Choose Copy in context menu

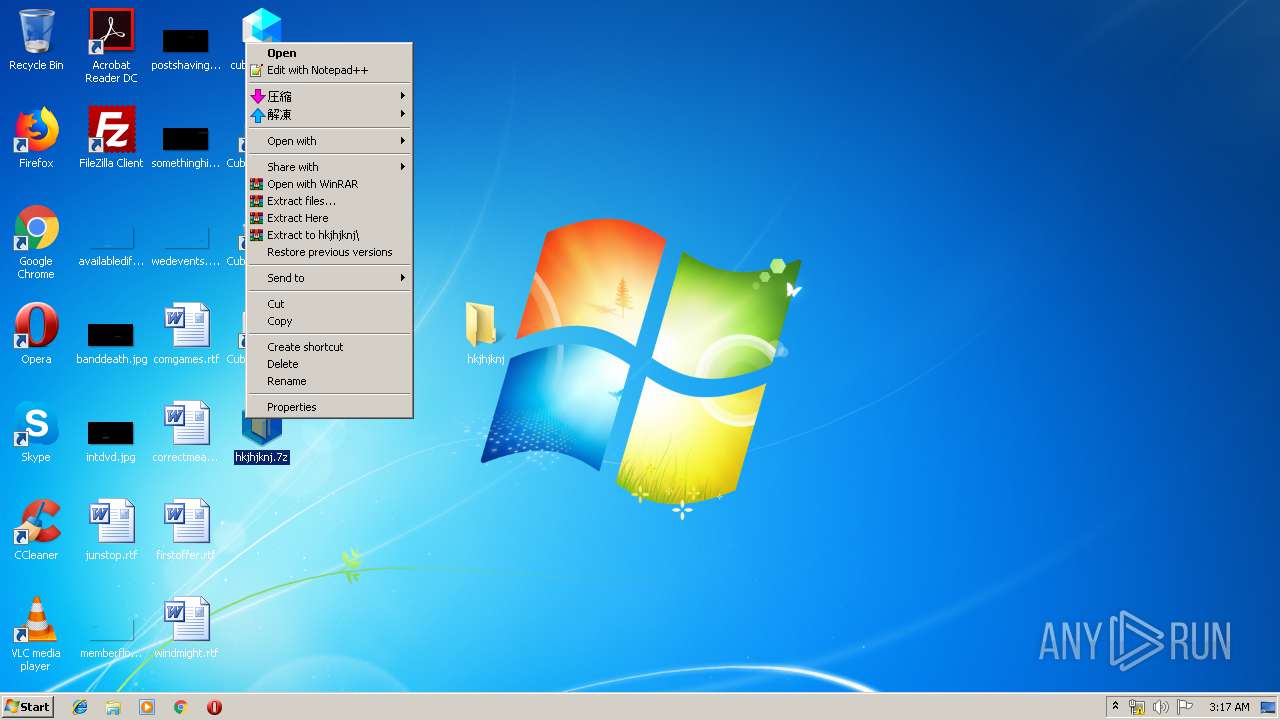[x=330, y=321]
